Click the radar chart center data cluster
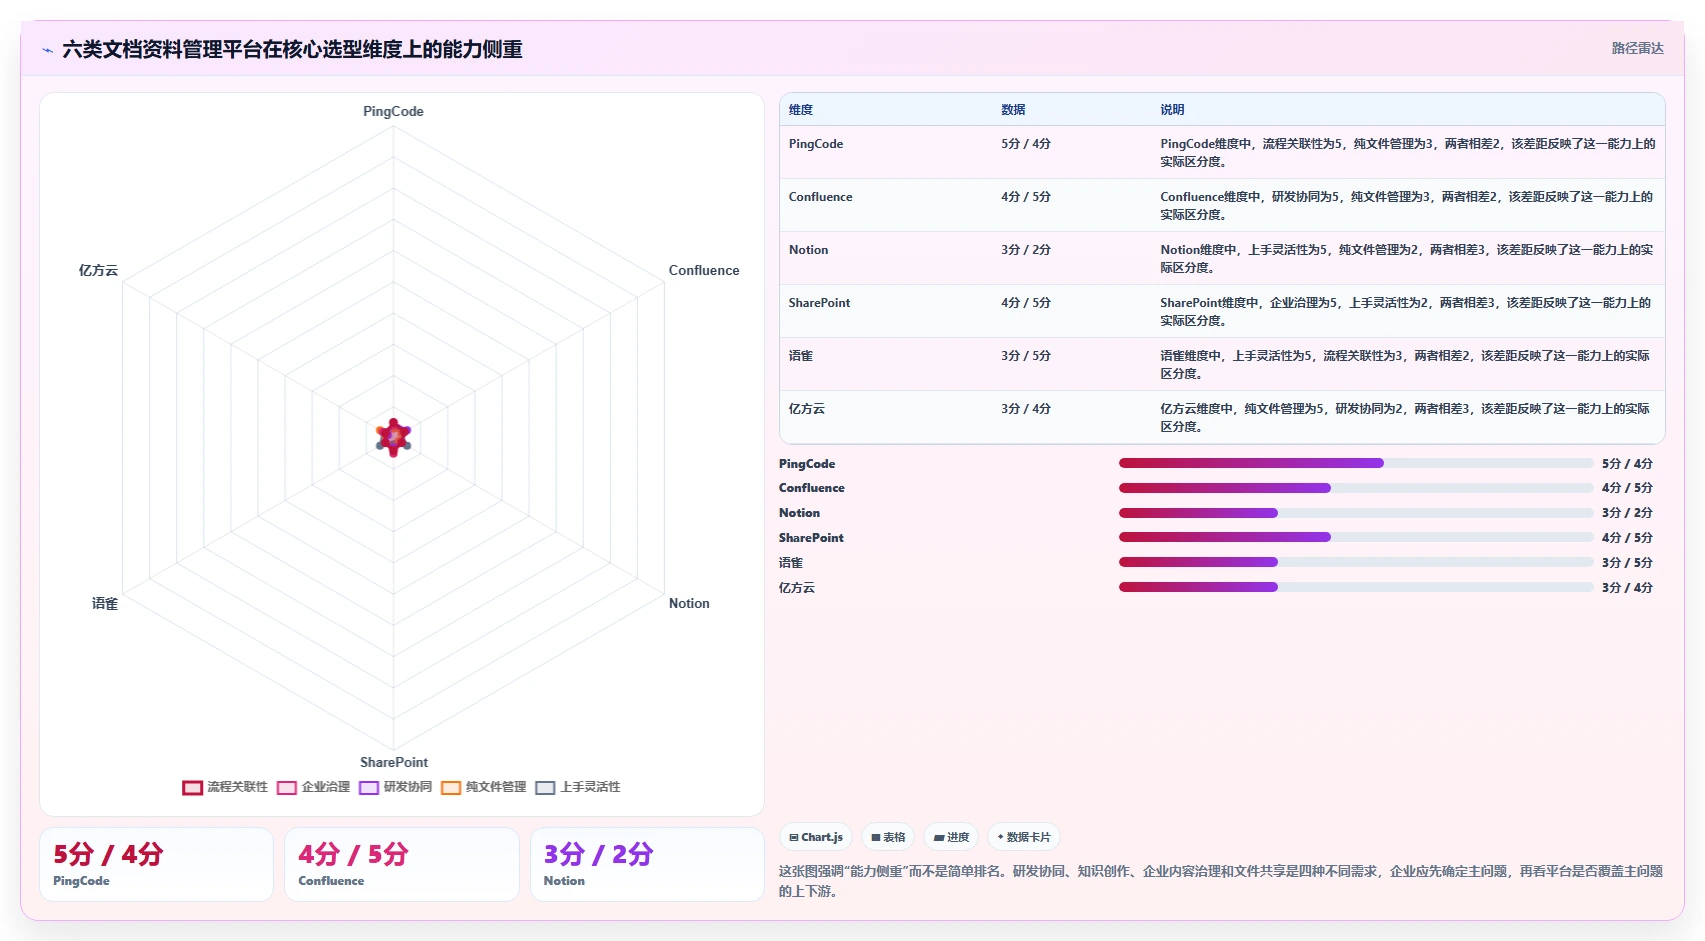The height and width of the screenshot is (941, 1705). coord(394,438)
